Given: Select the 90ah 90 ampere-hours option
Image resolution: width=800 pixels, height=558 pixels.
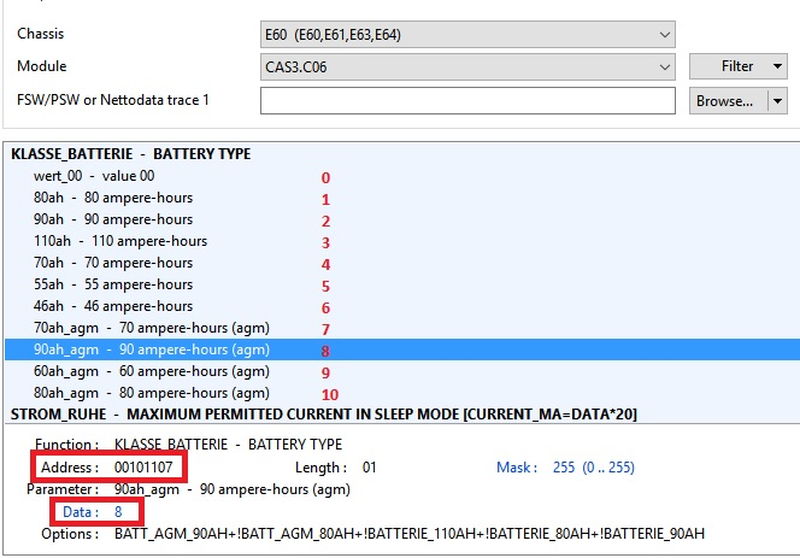Looking at the screenshot, I should tap(113, 219).
